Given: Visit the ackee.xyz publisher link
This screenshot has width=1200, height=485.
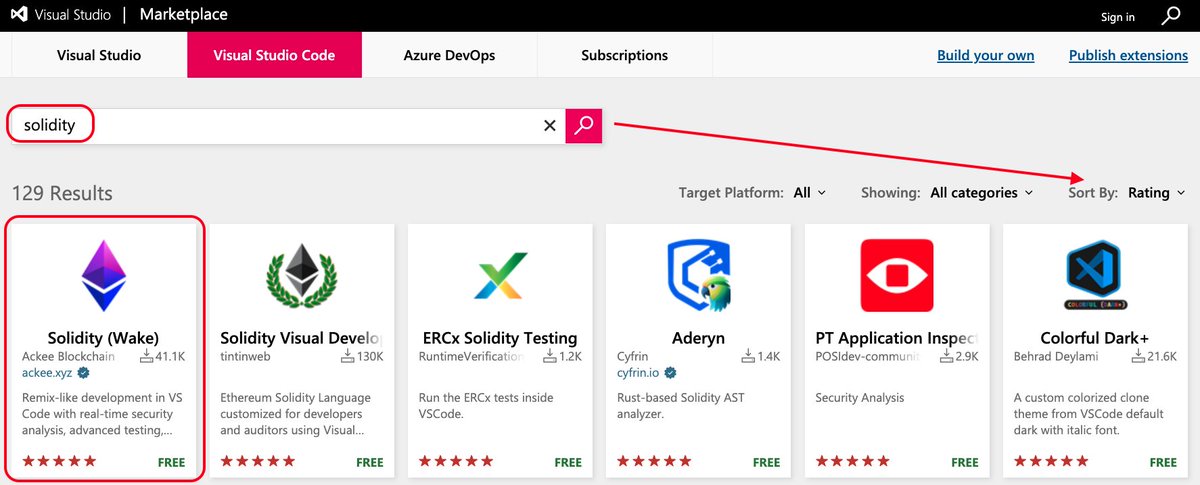Looking at the screenshot, I should coord(46,373).
